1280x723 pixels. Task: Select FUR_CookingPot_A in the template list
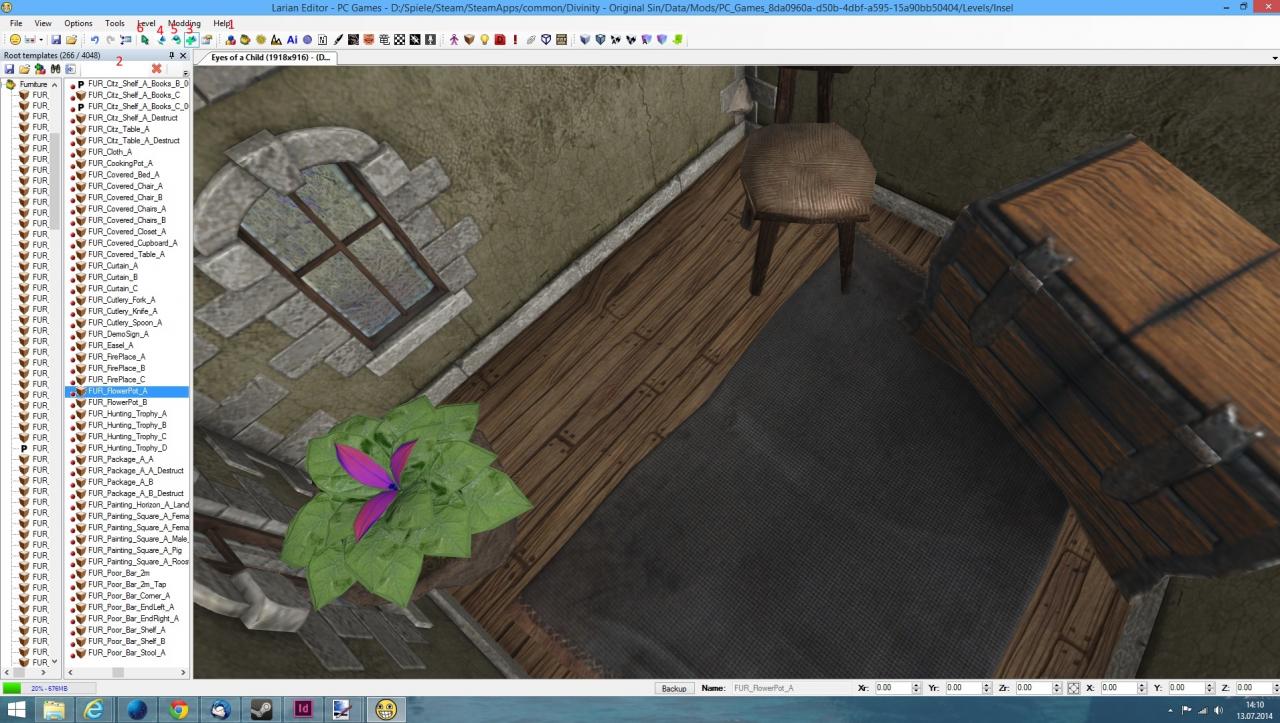120,163
